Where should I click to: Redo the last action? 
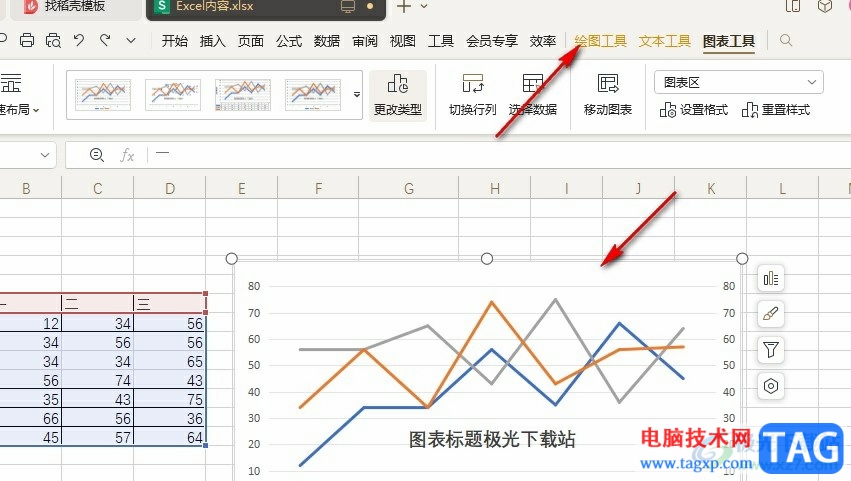(x=105, y=40)
